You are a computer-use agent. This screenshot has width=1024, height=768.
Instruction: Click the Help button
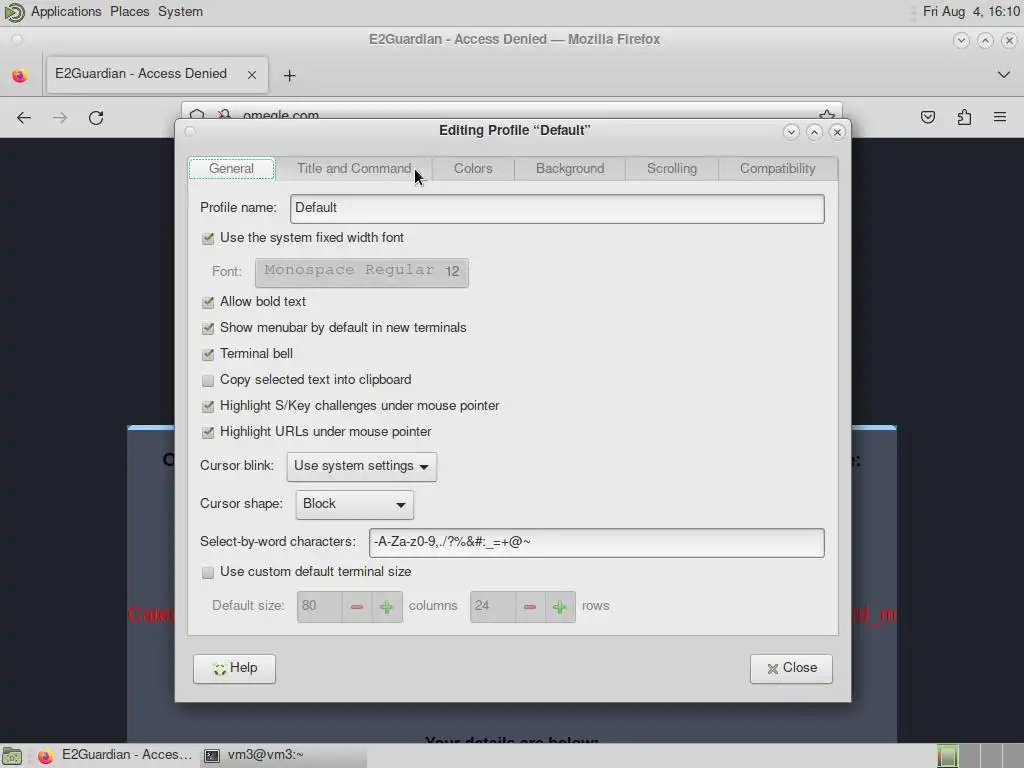click(x=234, y=668)
